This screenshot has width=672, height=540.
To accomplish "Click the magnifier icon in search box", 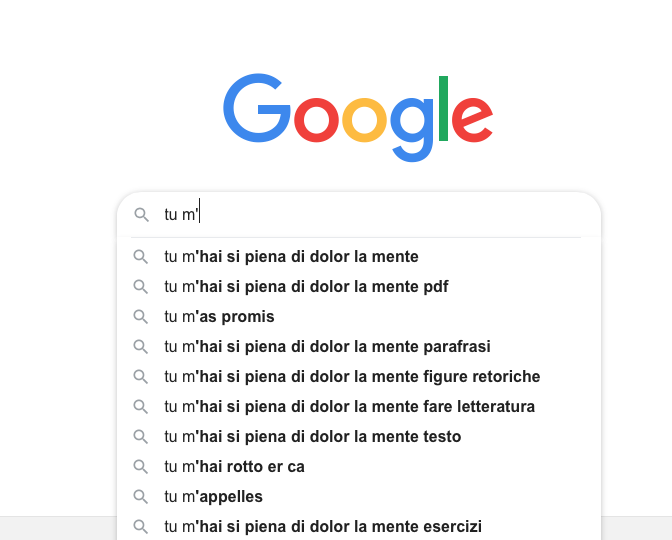I will click(141, 214).
